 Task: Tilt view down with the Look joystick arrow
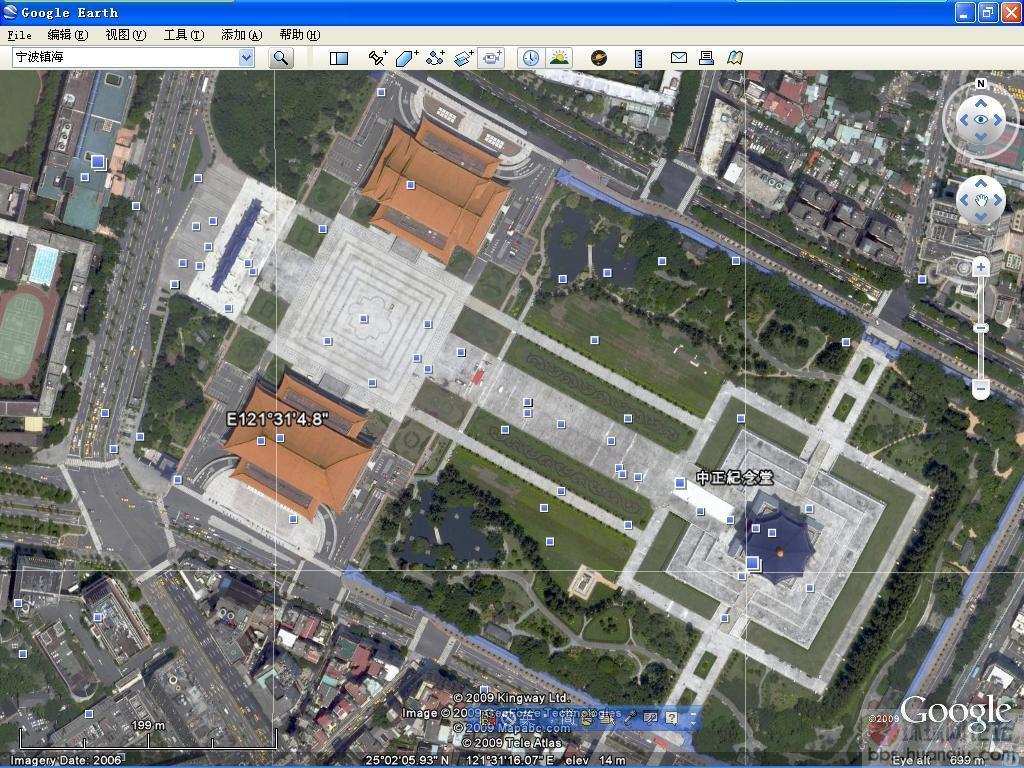coord(981,136)
